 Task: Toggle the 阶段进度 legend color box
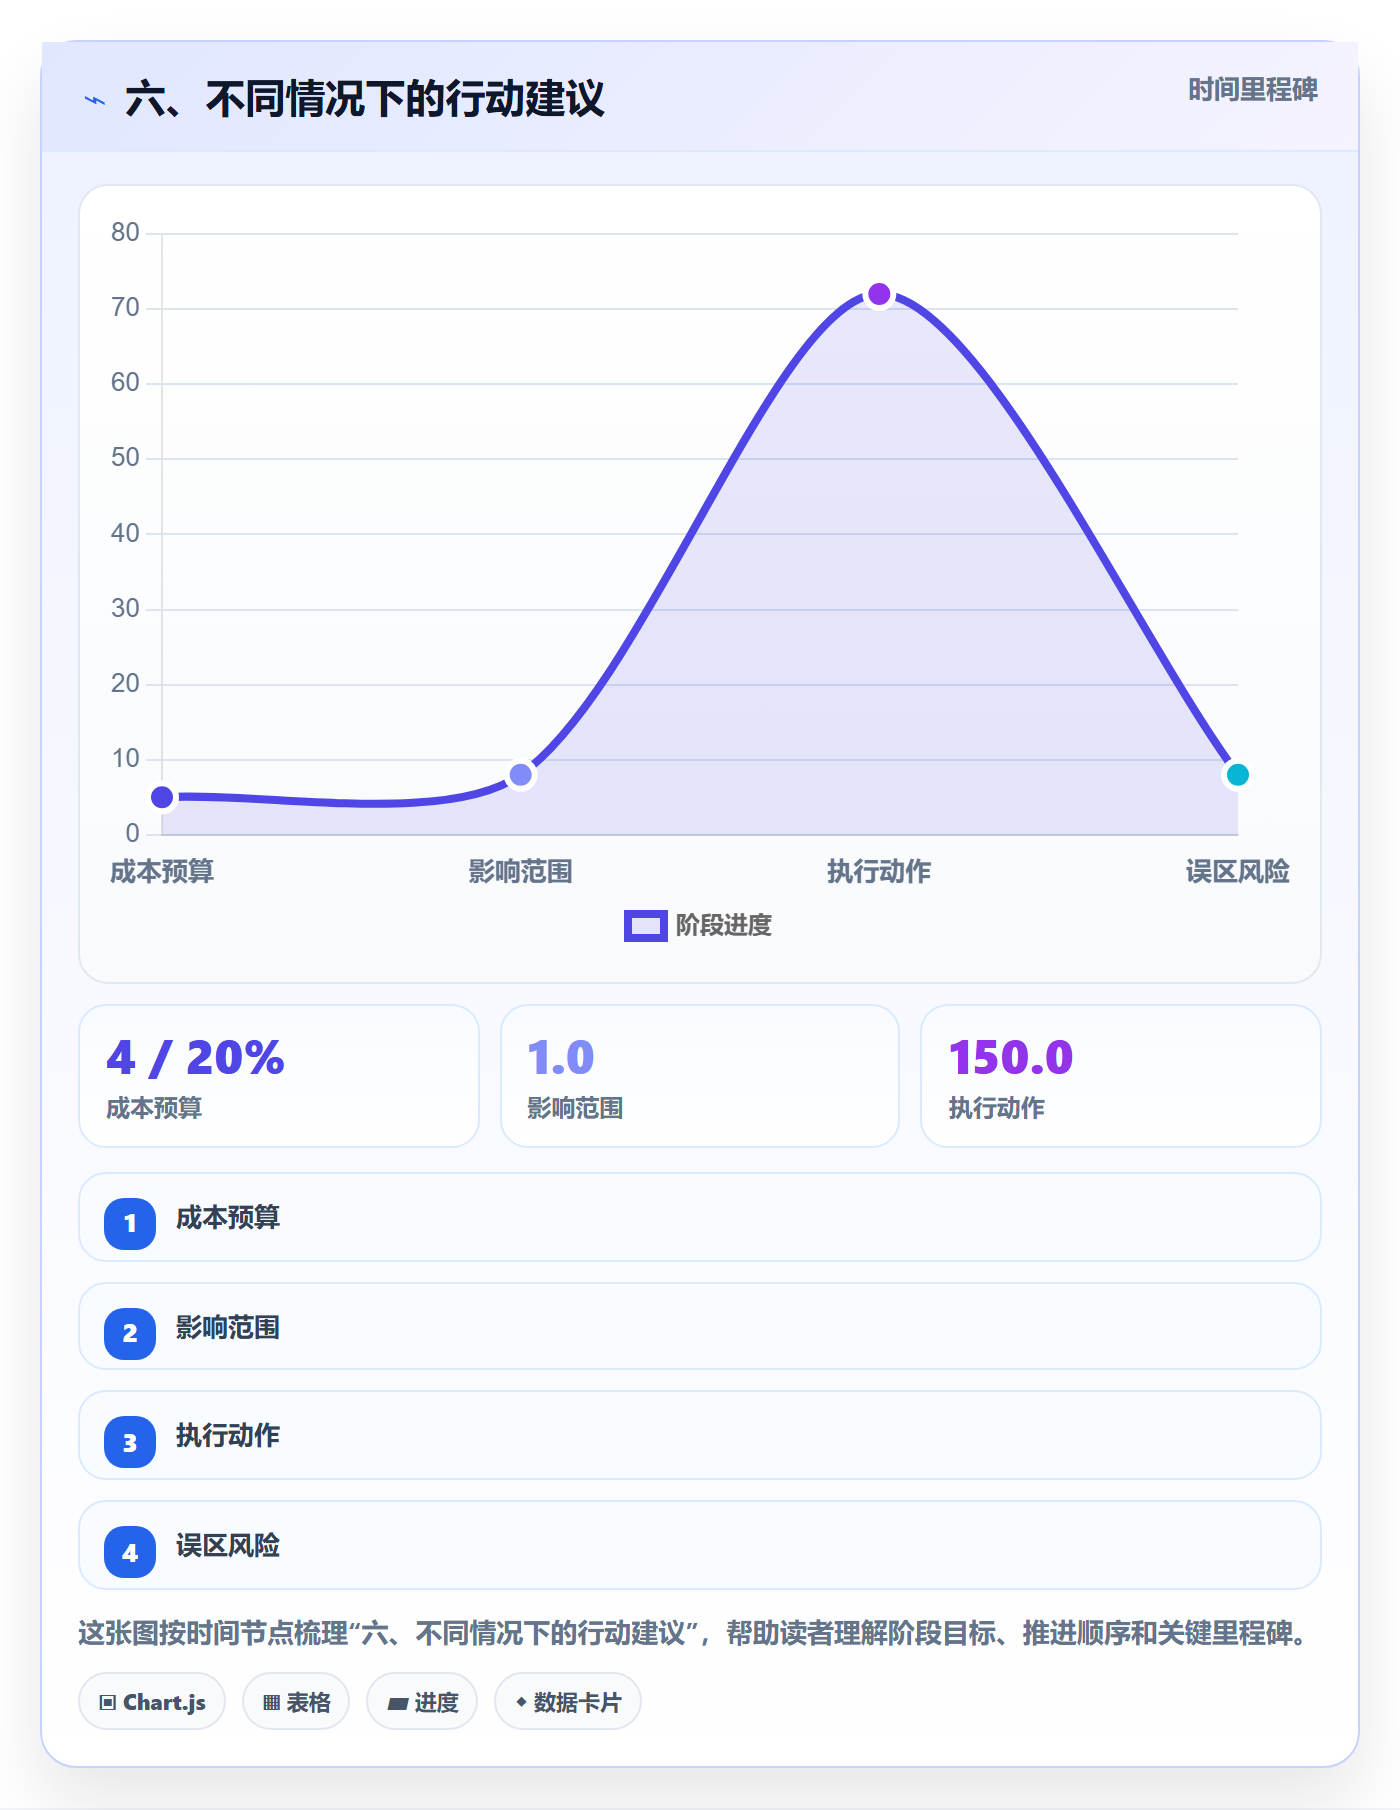click(x=645, y=926)
